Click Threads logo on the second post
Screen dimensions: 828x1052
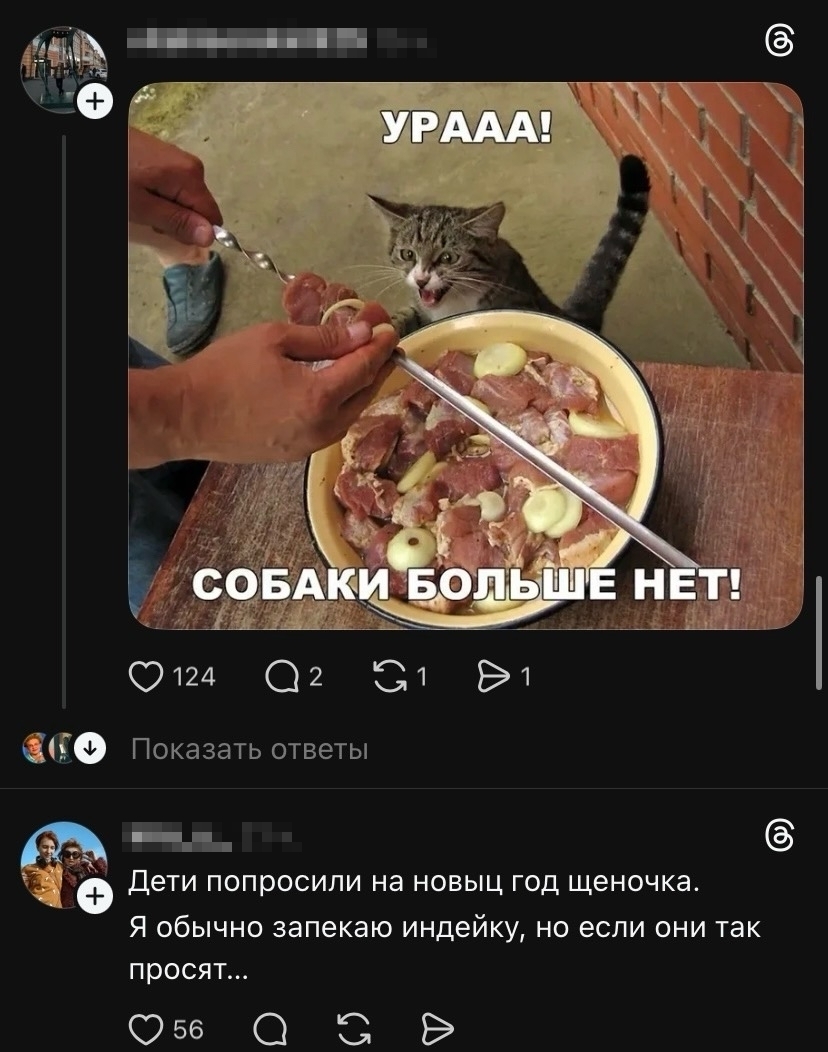[780, 836]
